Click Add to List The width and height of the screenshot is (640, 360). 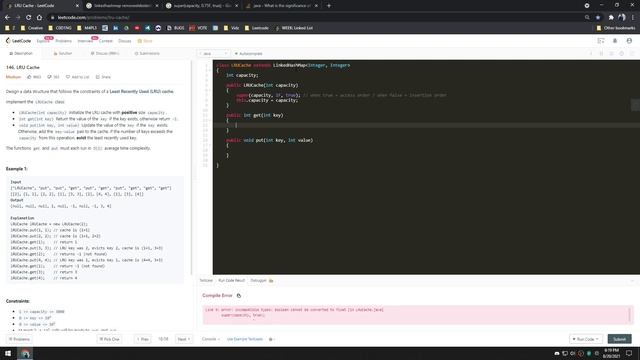pyautogui.click(x=78, y=77)
